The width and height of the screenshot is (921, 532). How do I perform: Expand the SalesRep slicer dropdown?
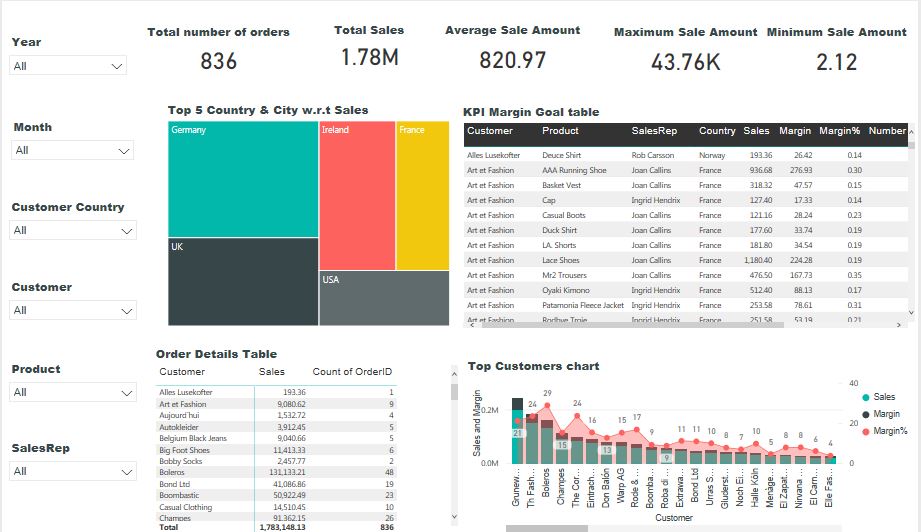(72, 472)
